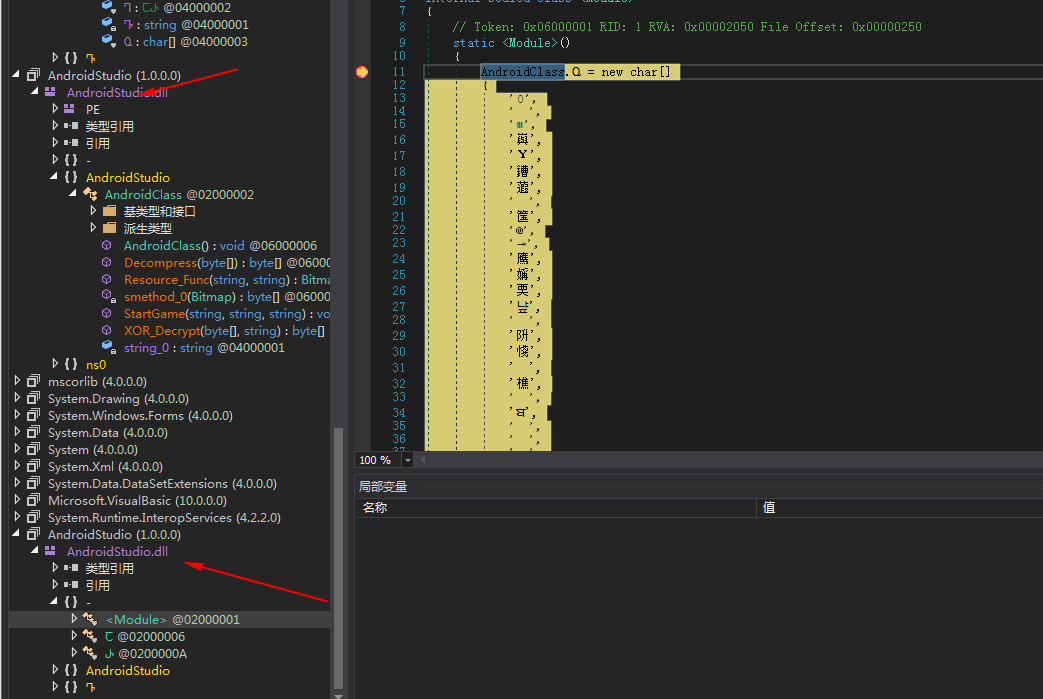Click the char[] @04000003 field icon
This screenshot has width=1043, height=699.
pos(108,41)
